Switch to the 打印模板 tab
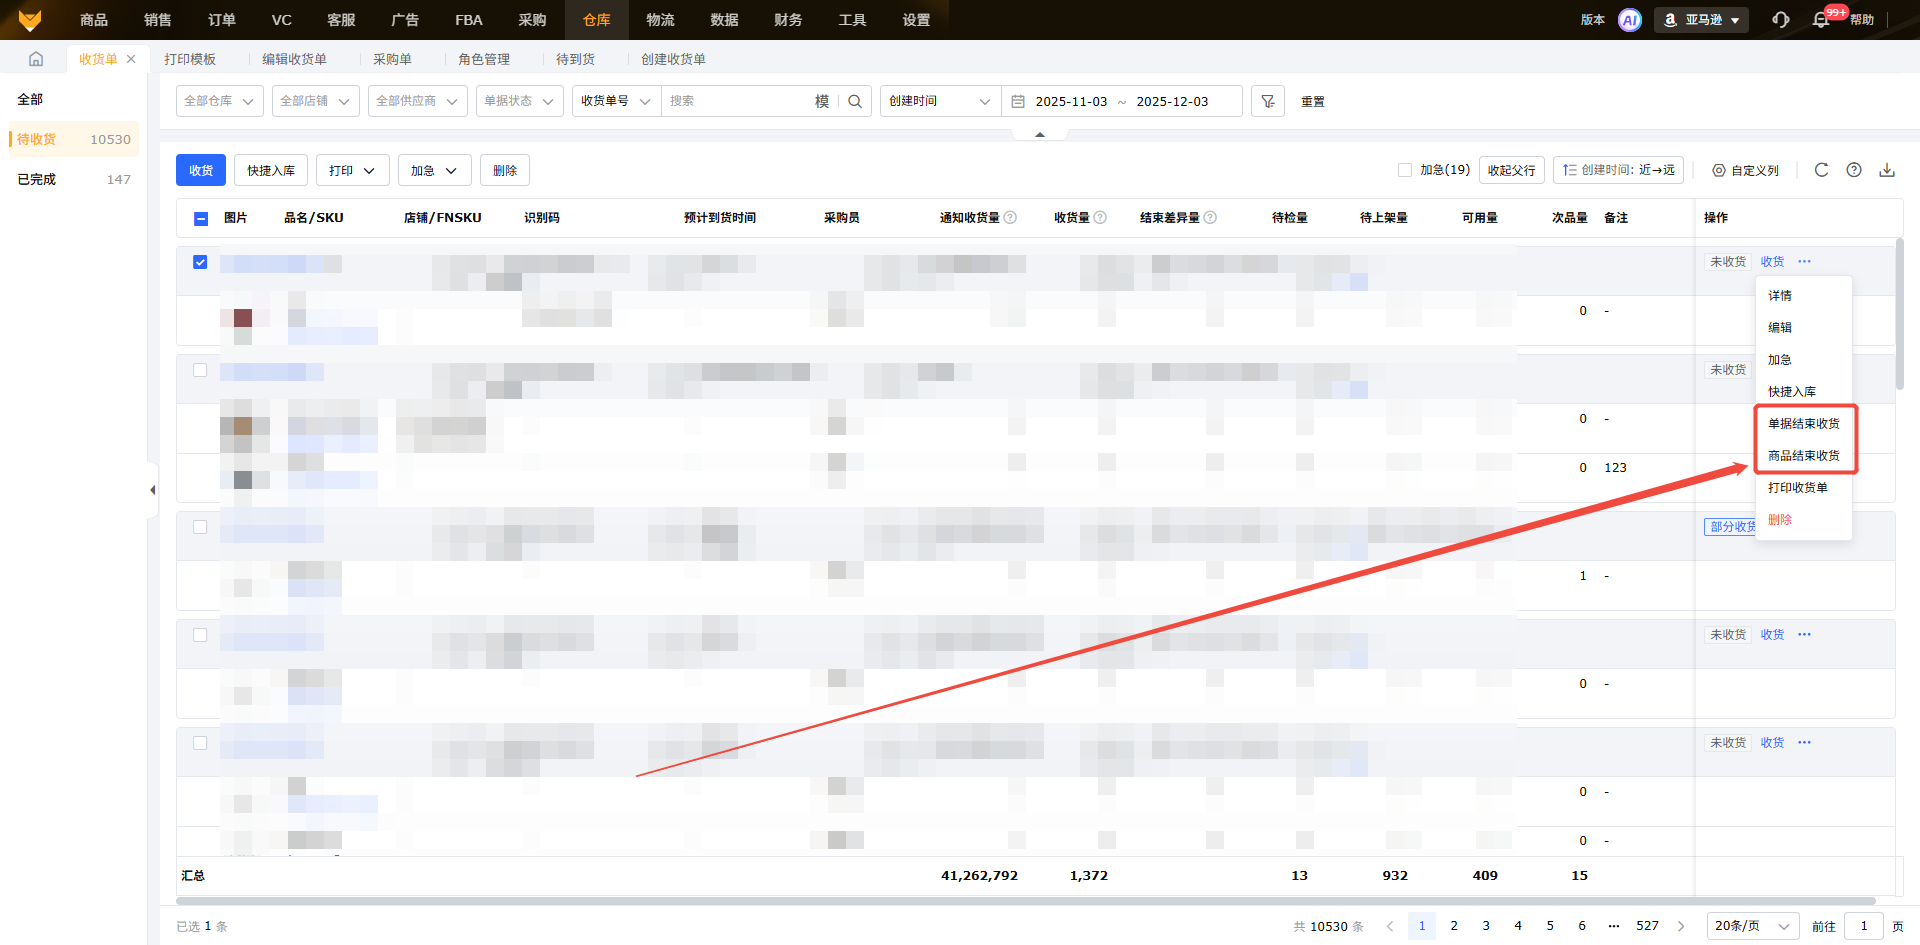This screenshot has height=945, width=1920. click(x=190, y=59)
